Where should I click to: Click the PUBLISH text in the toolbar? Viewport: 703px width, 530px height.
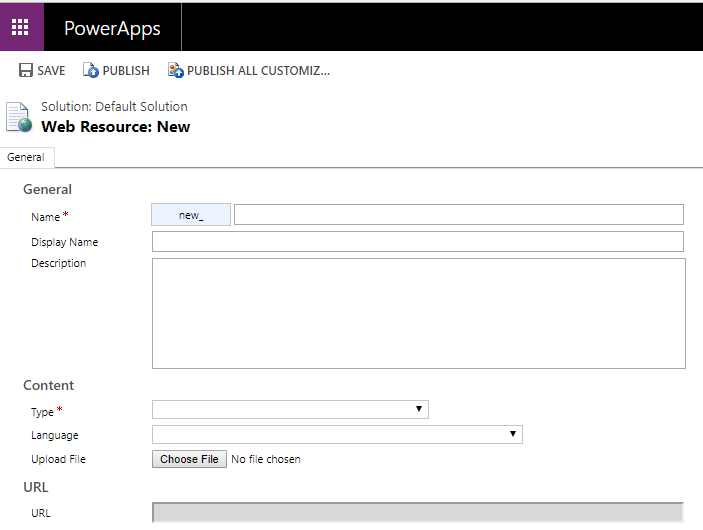(x=126, y=71)
